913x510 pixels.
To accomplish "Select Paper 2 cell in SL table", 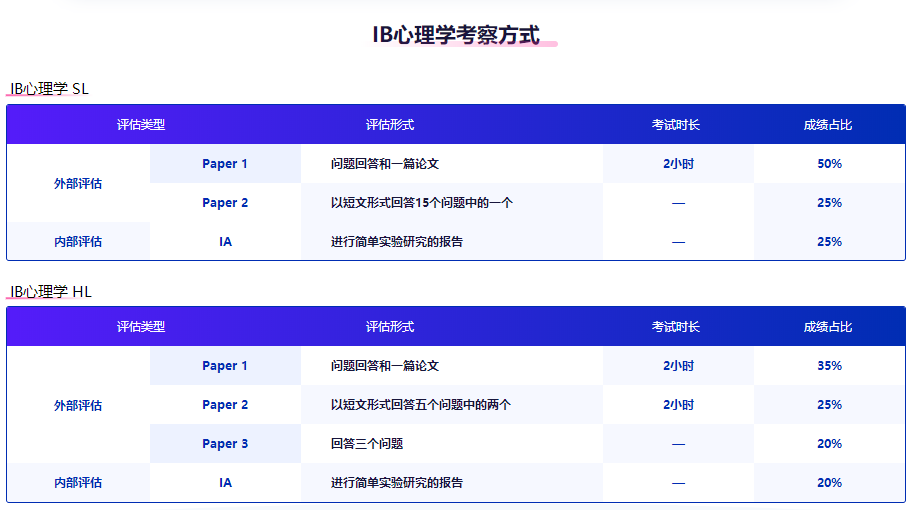I will [225, 203].
